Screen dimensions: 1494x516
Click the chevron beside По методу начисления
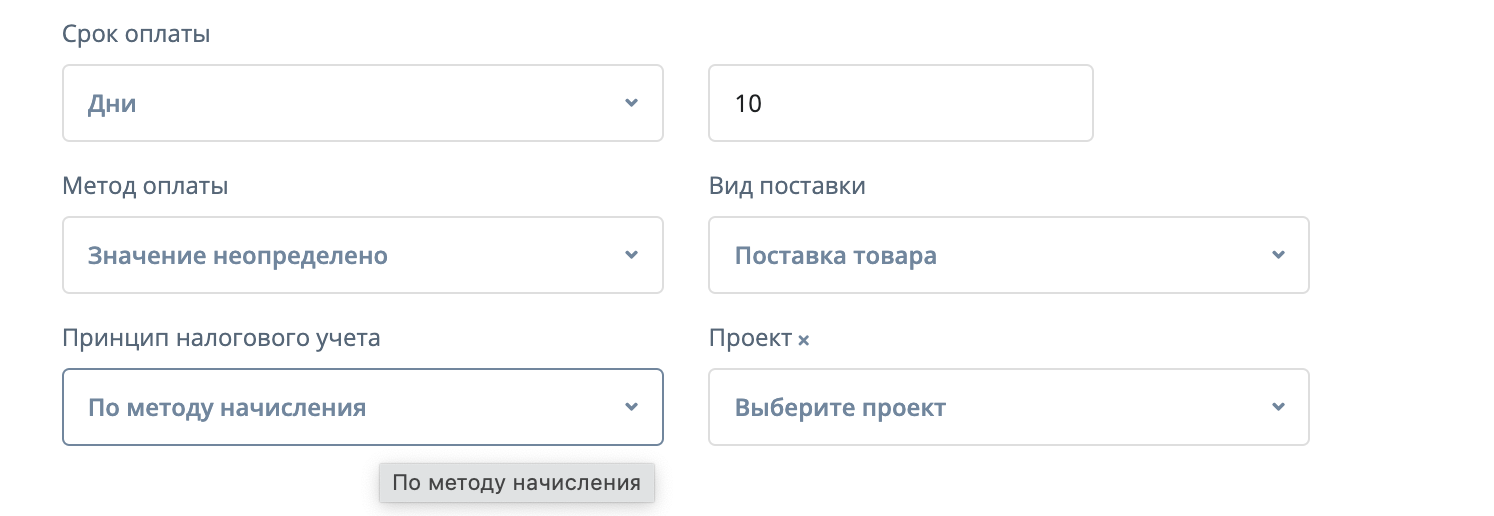tap(631, 407)
